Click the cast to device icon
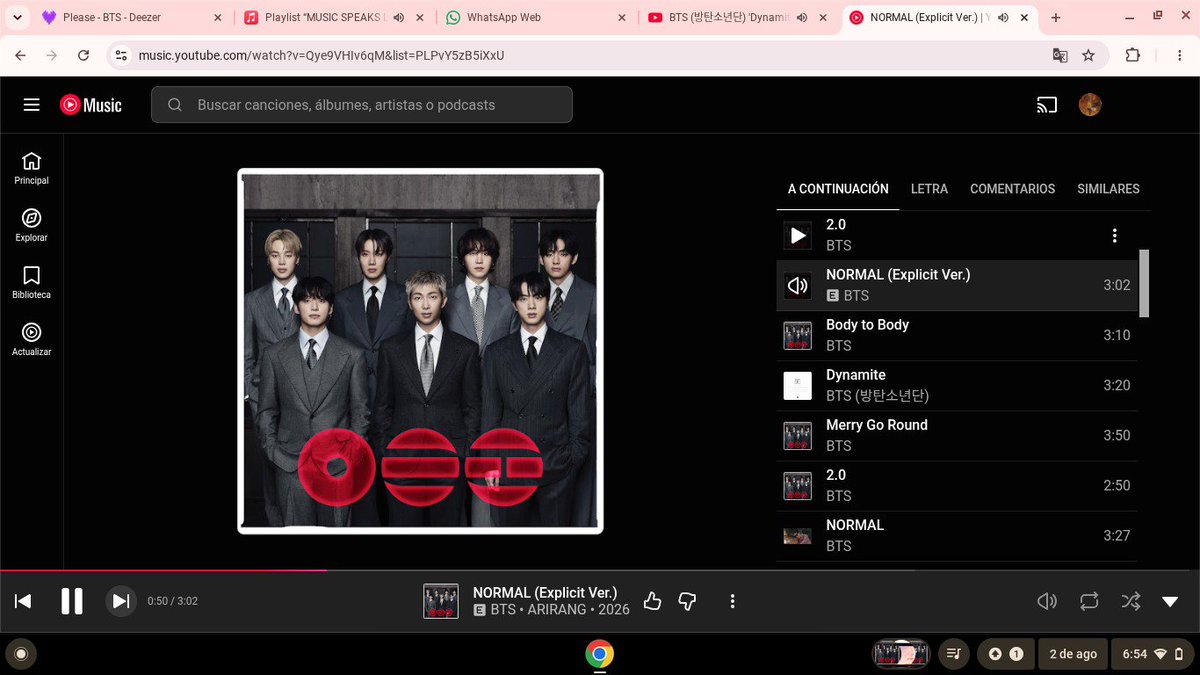Screen dimensions: 1200x675 tap(1046, 105)
